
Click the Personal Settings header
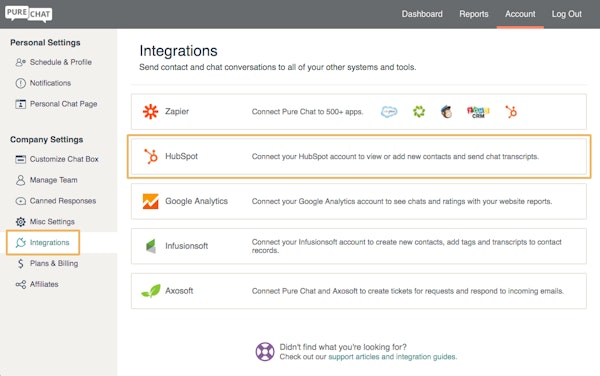point(45,42)
